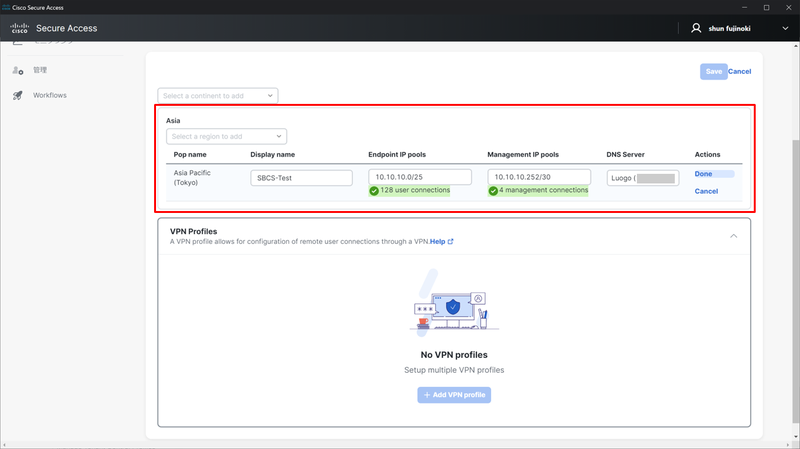The image size is (800, 449).
Task: Click the Cisco logo in the header
Action: (19, 28)
